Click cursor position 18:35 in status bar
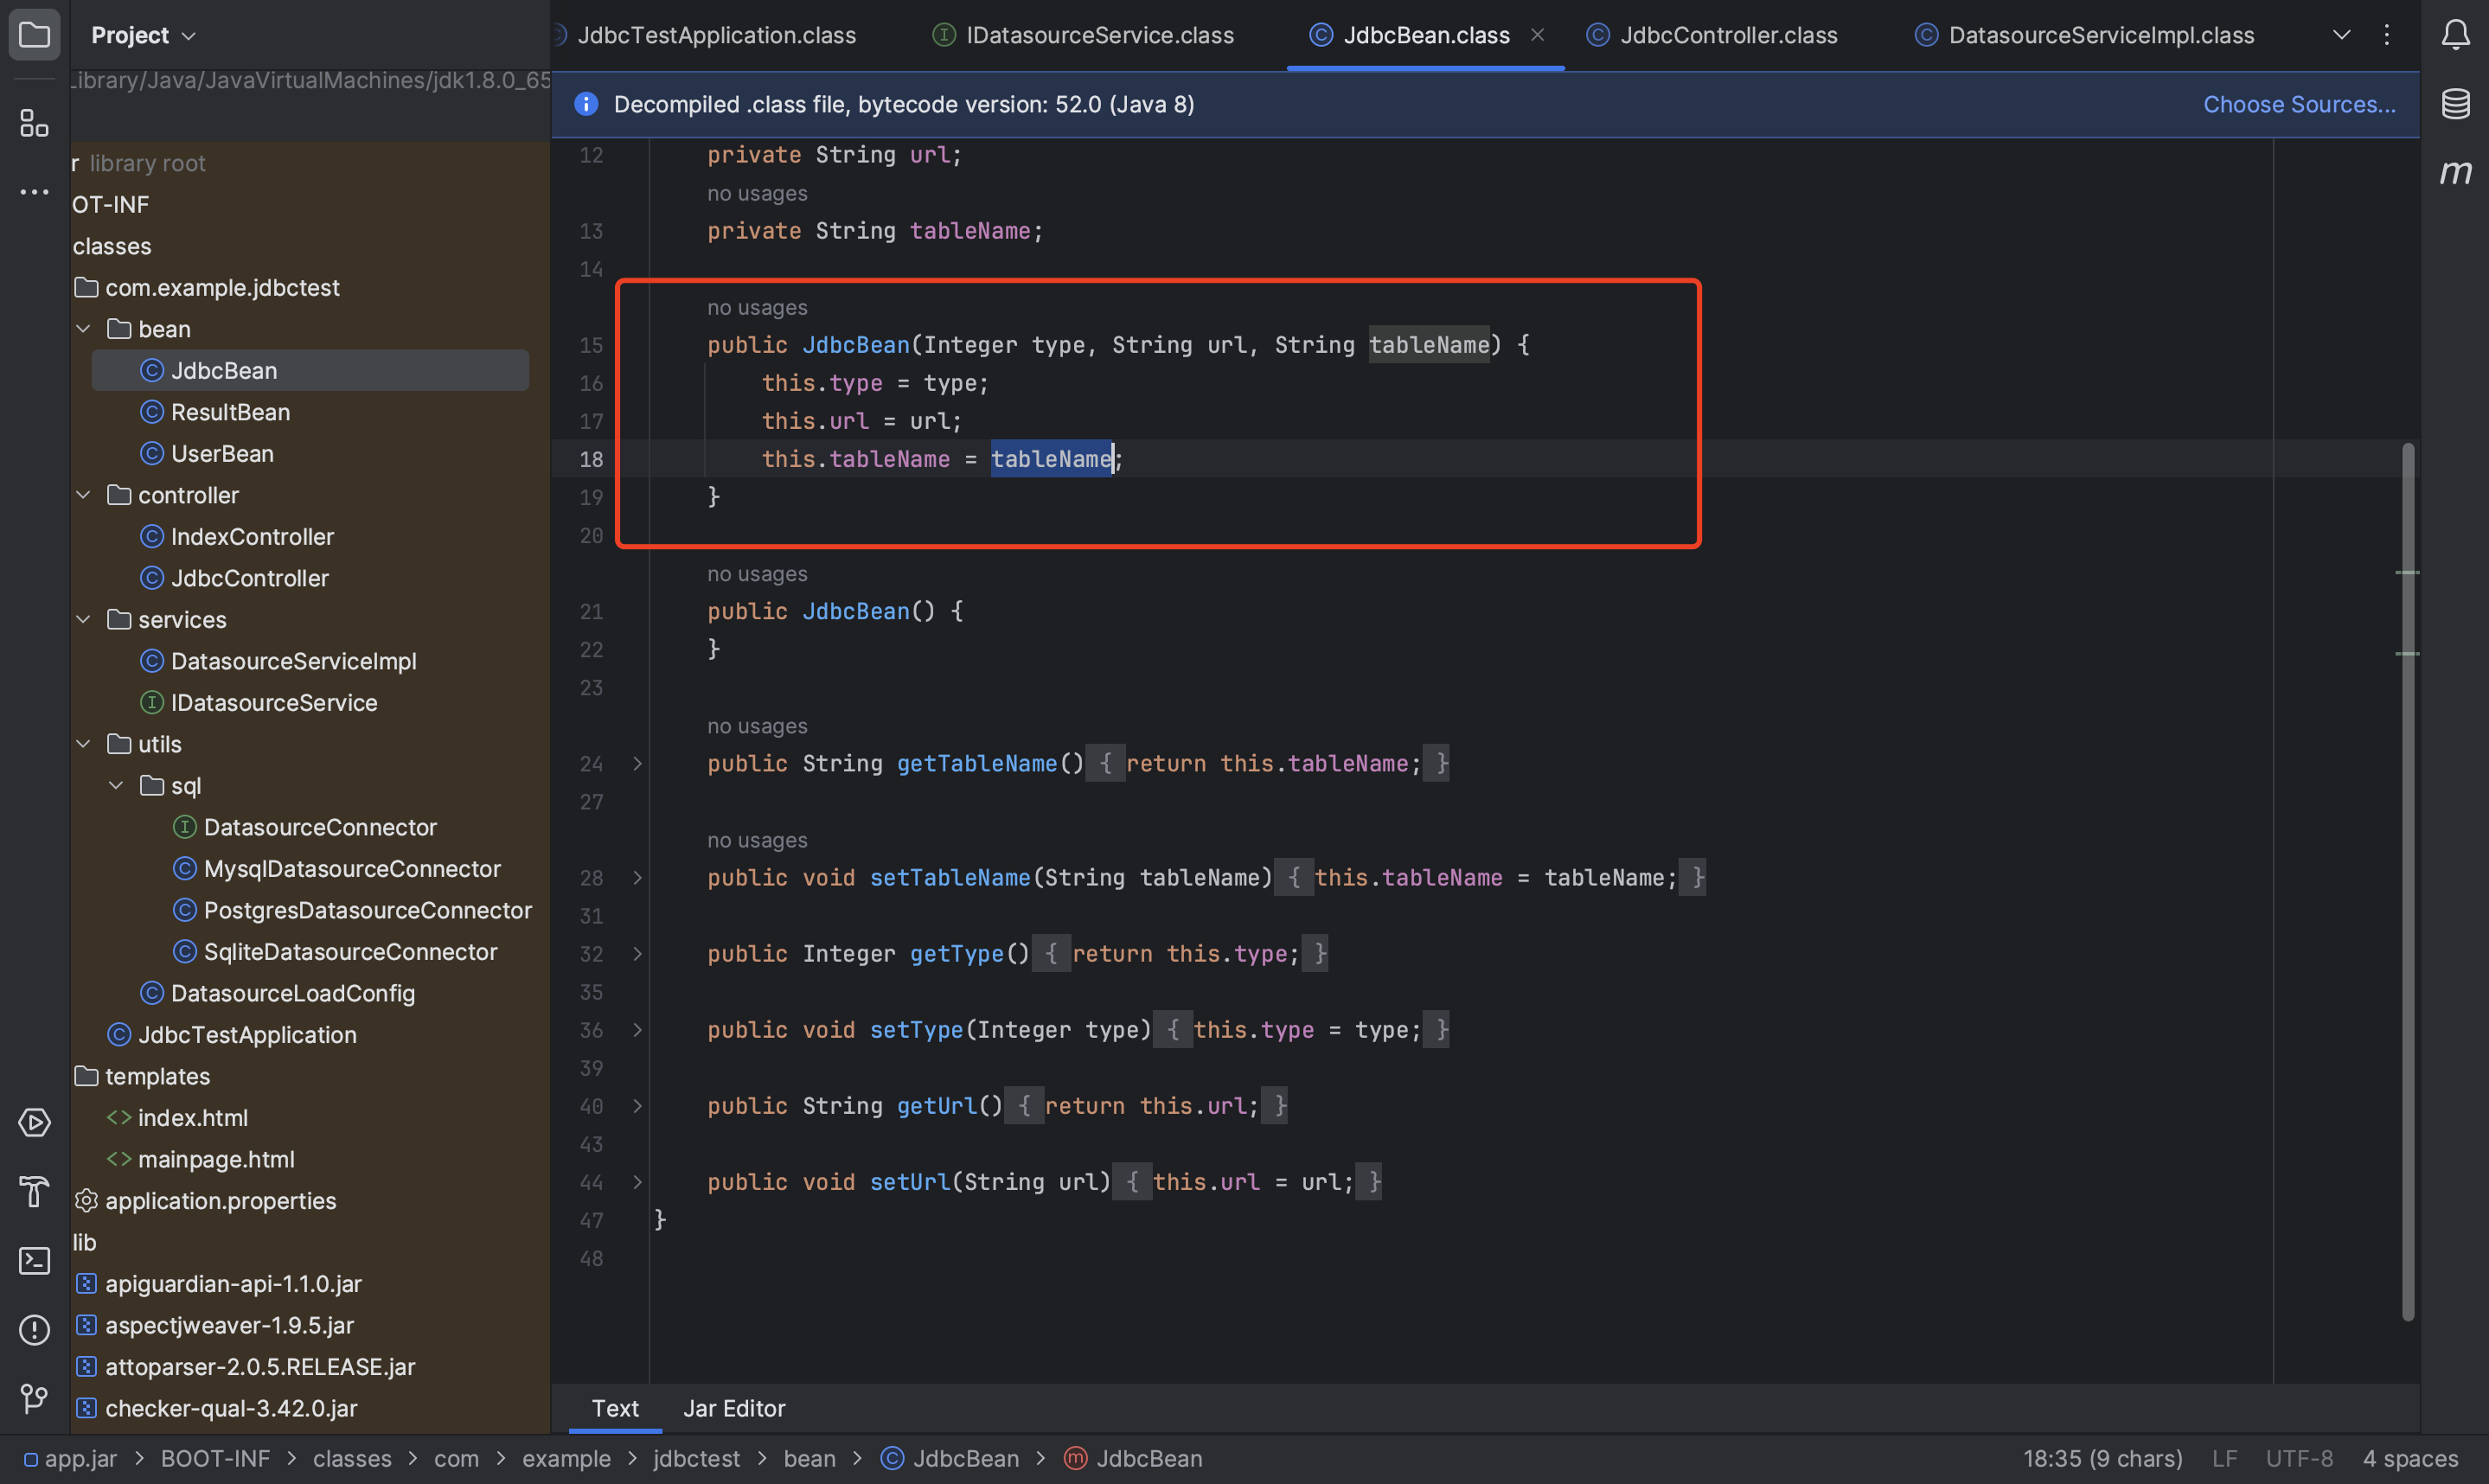Viewport: 2489px width, 1484px height. tap(2102, 1459)
